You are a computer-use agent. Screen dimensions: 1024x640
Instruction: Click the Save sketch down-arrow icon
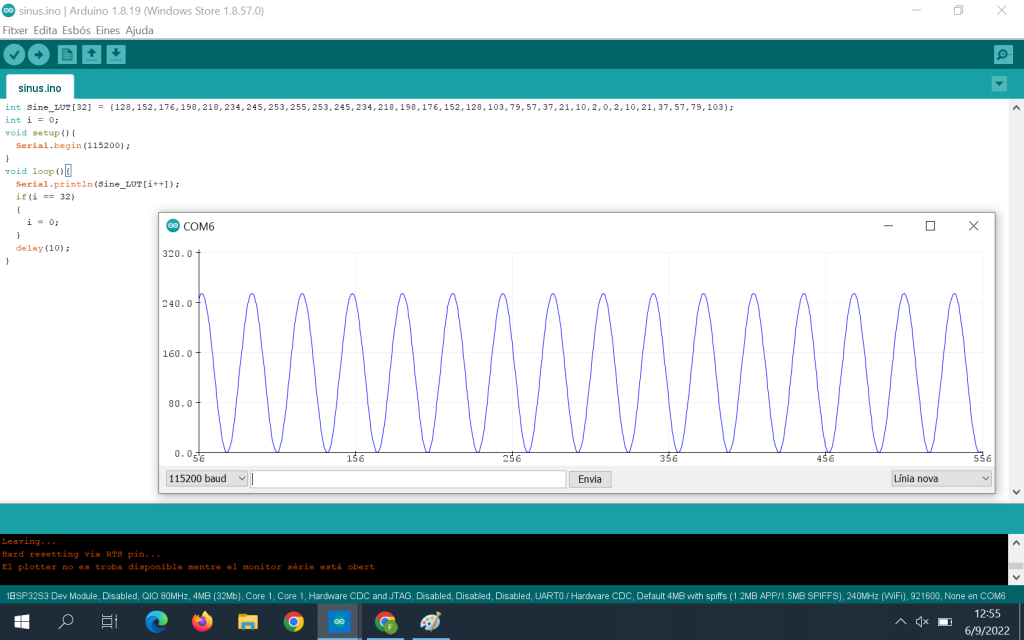tap(116, 55)
